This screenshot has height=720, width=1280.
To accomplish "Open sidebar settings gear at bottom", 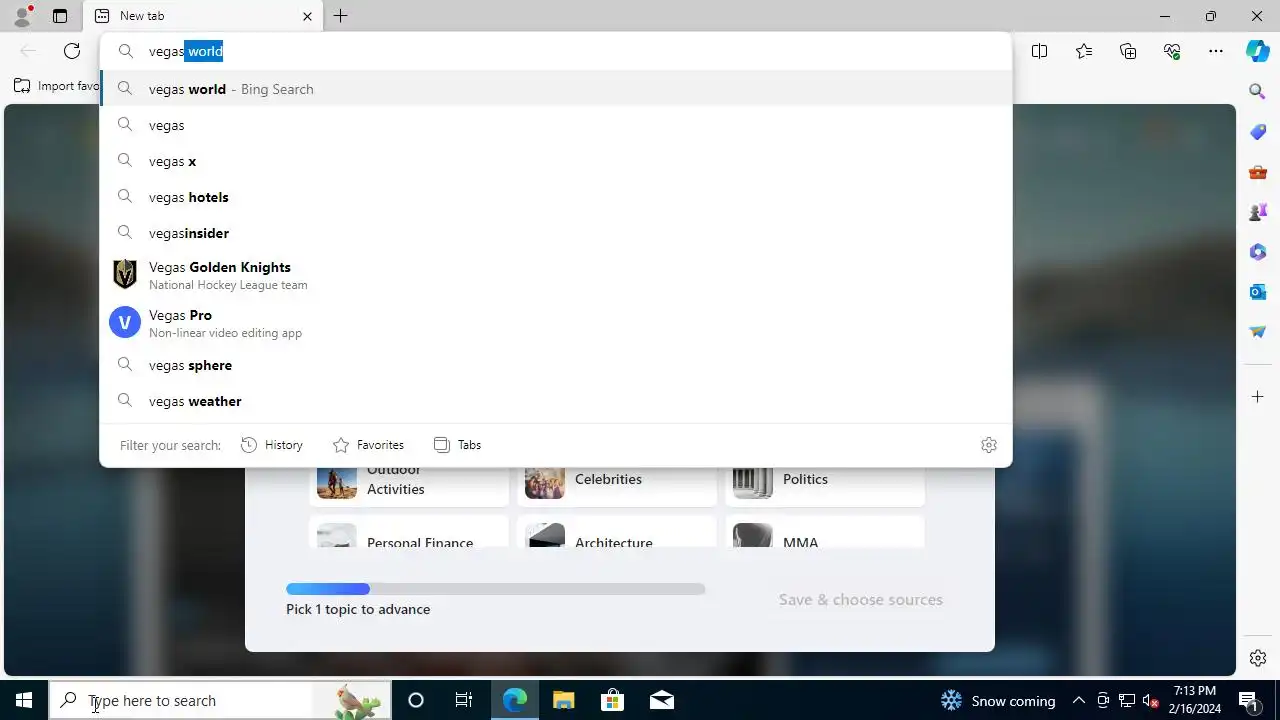I will coord(1258,658).
